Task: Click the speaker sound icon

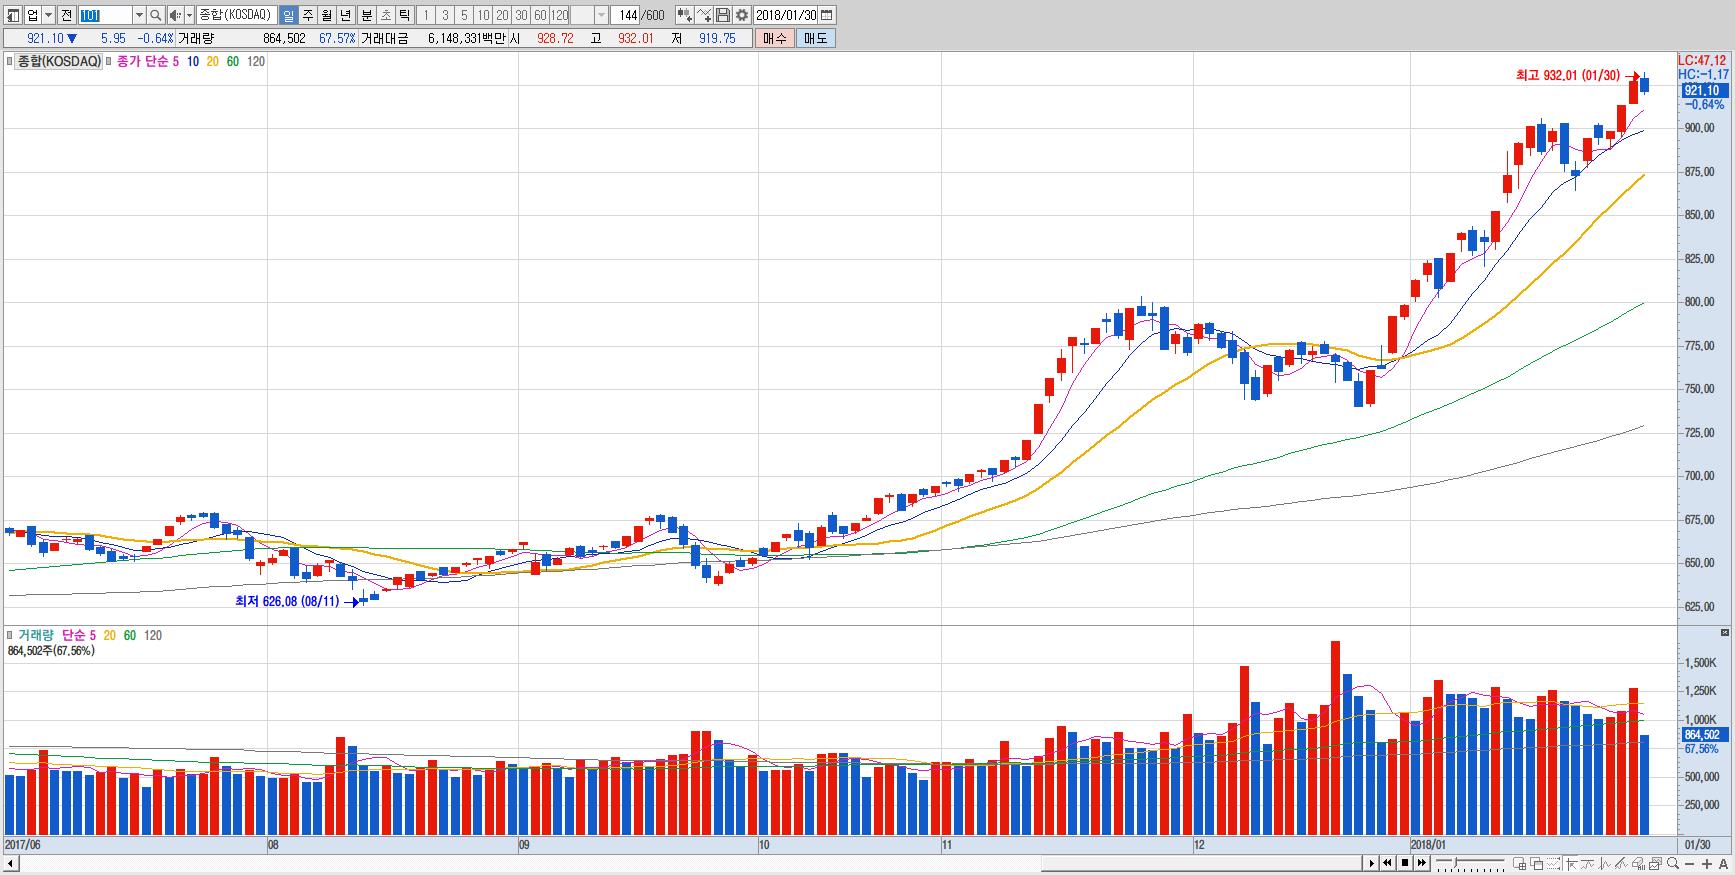Action: tap(175, 15)
